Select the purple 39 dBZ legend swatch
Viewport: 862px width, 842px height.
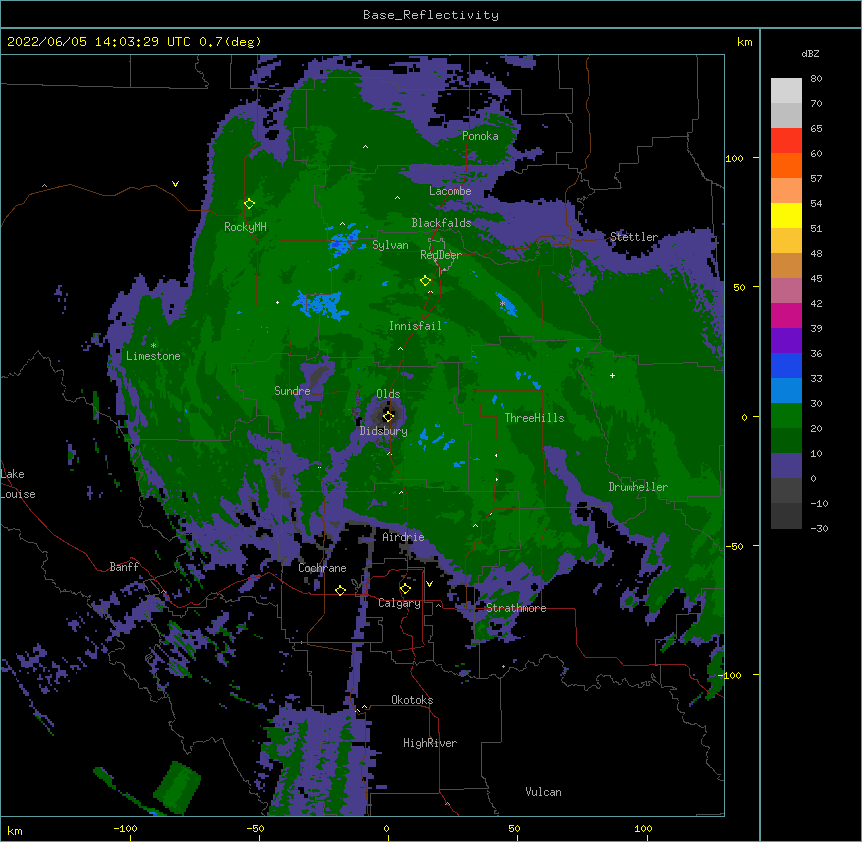[x=786, y=341]
